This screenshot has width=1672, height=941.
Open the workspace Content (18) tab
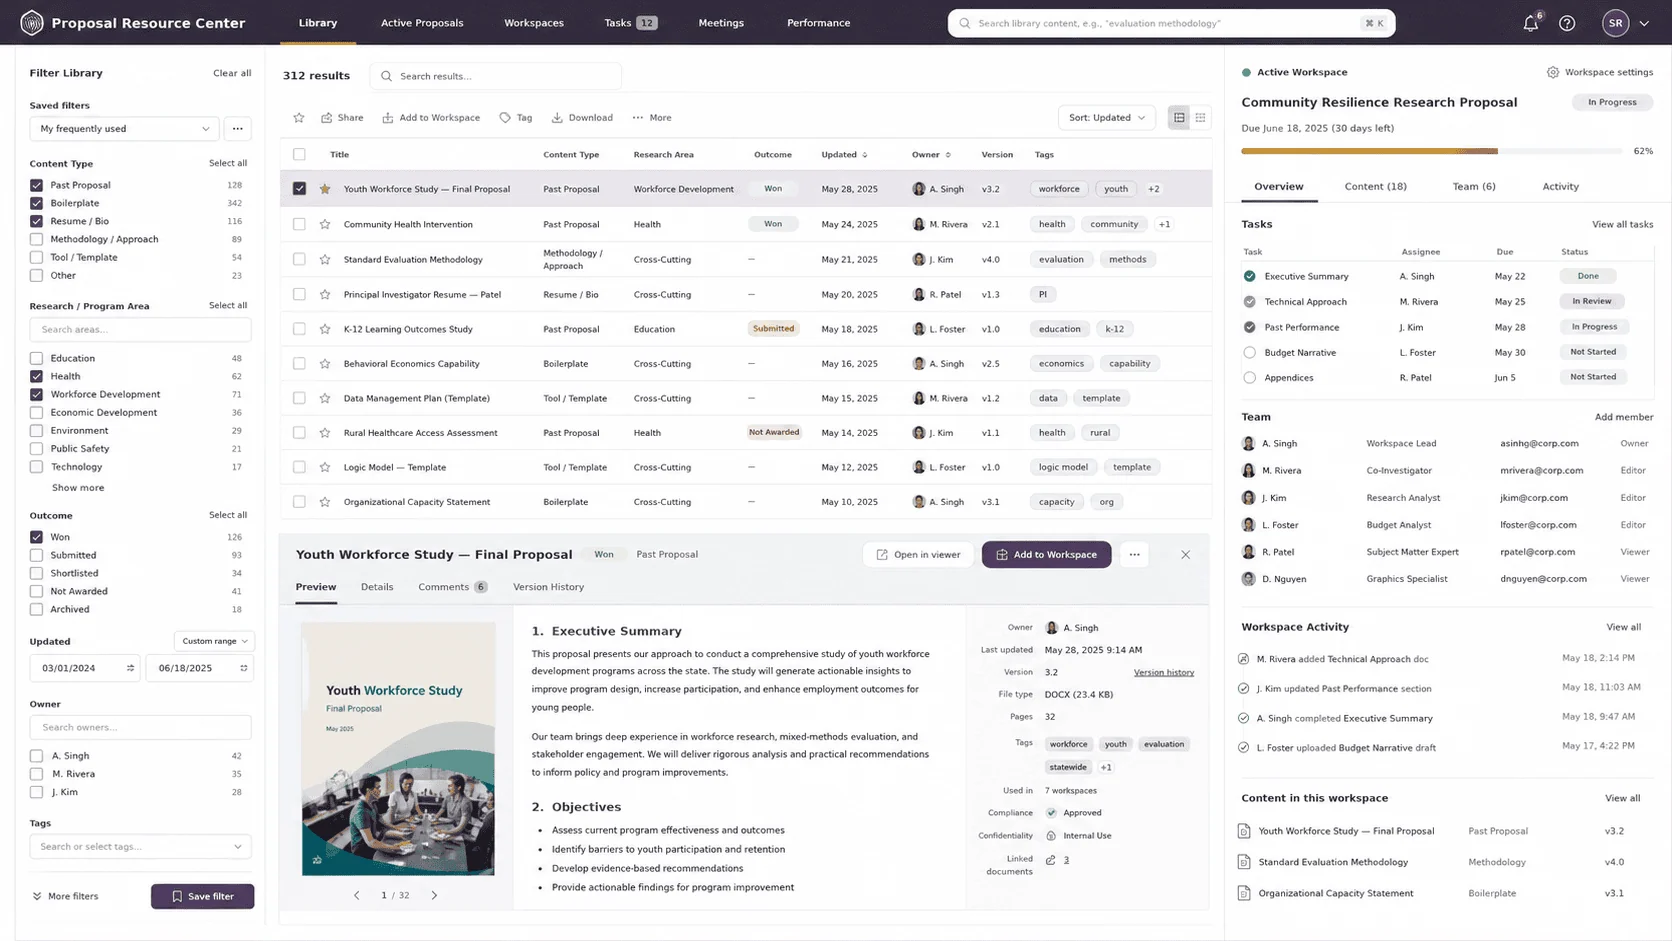[1375, 187]
